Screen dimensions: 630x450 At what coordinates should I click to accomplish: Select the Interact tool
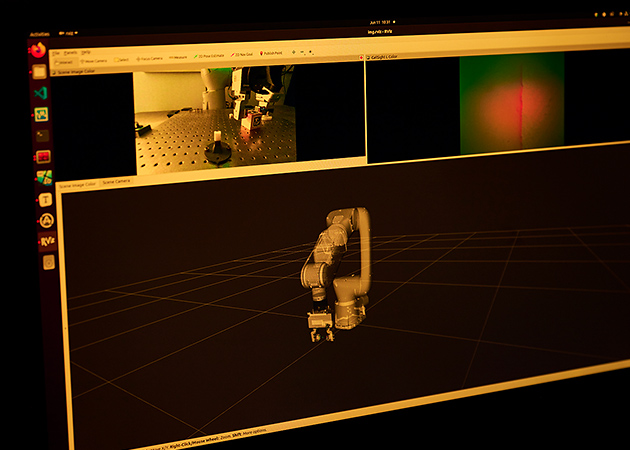coord(64,62)
